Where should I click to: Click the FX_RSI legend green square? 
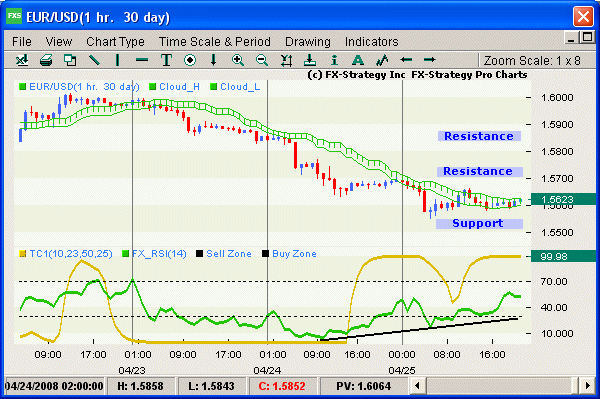coord(125,254)
